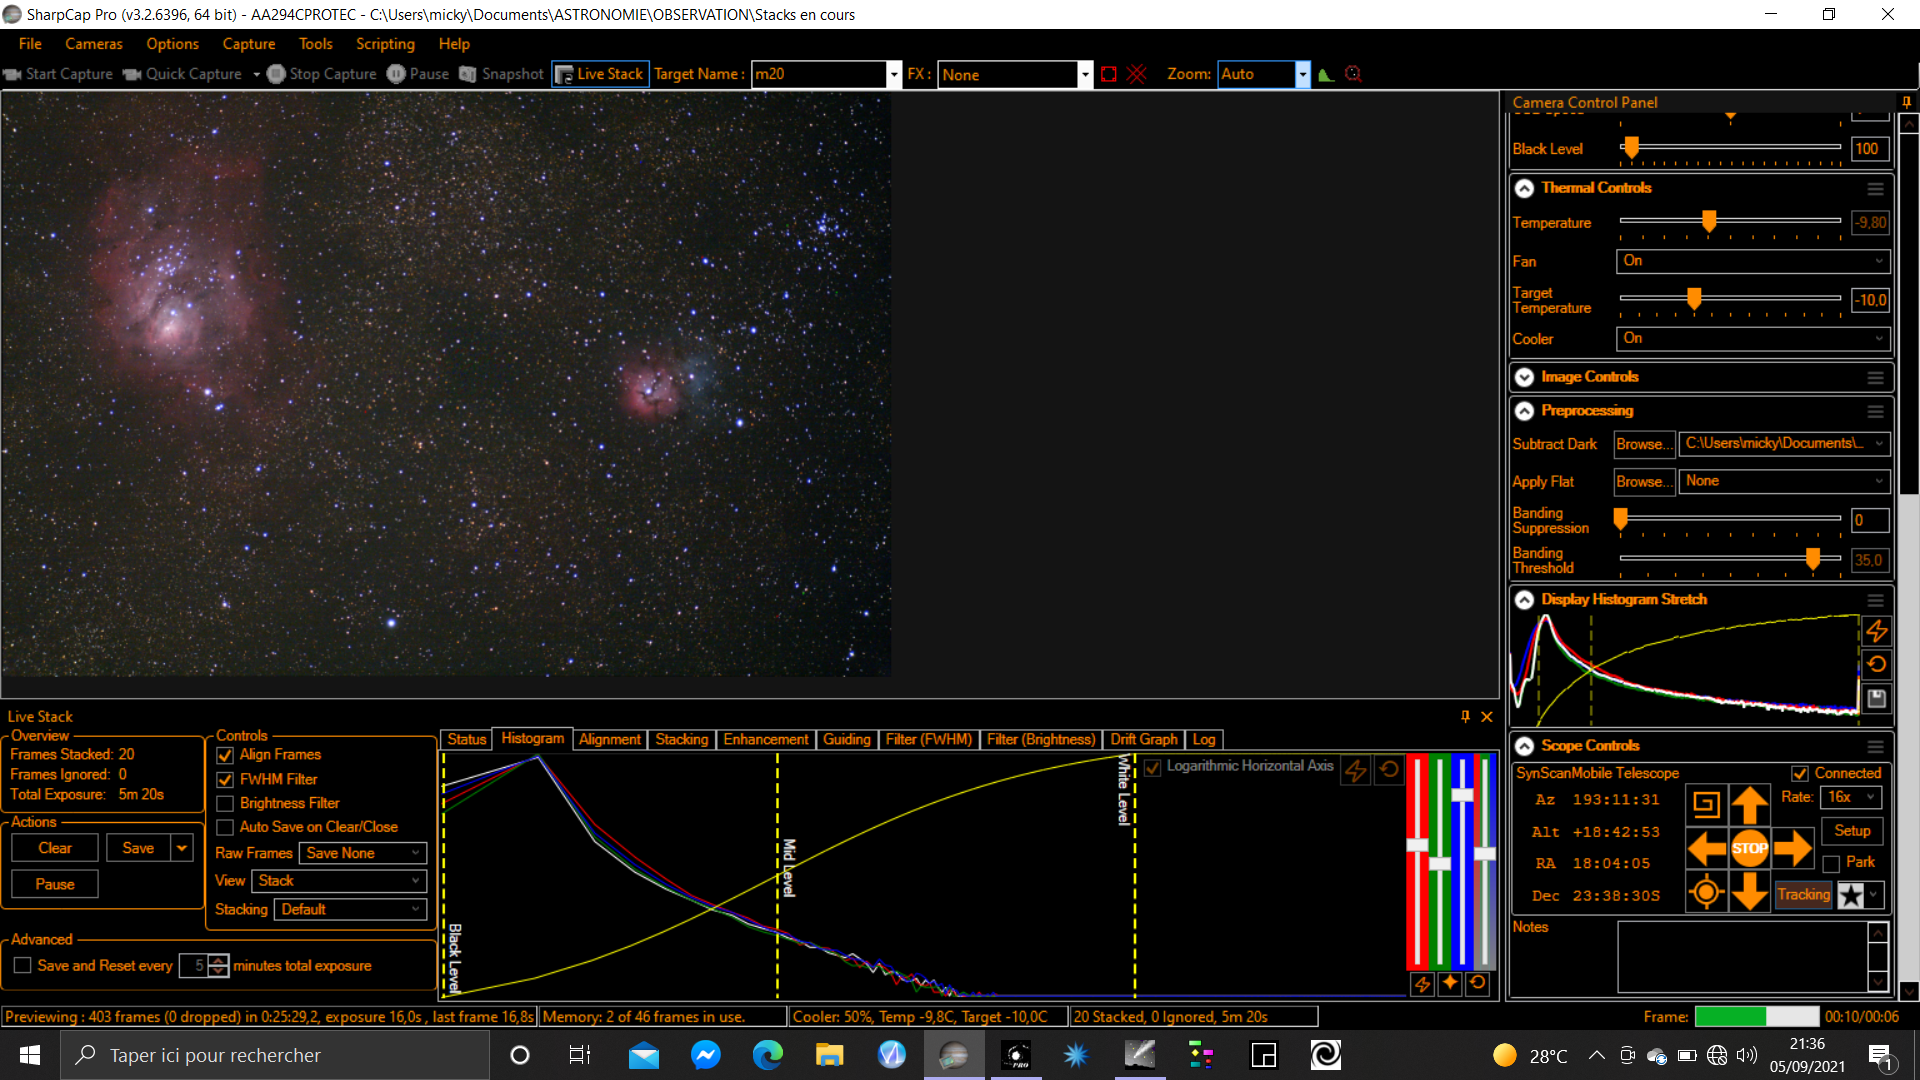Click the Pause button in Live Stack
Viewport: 1920px width, 1080px height.
coord(55,884)
